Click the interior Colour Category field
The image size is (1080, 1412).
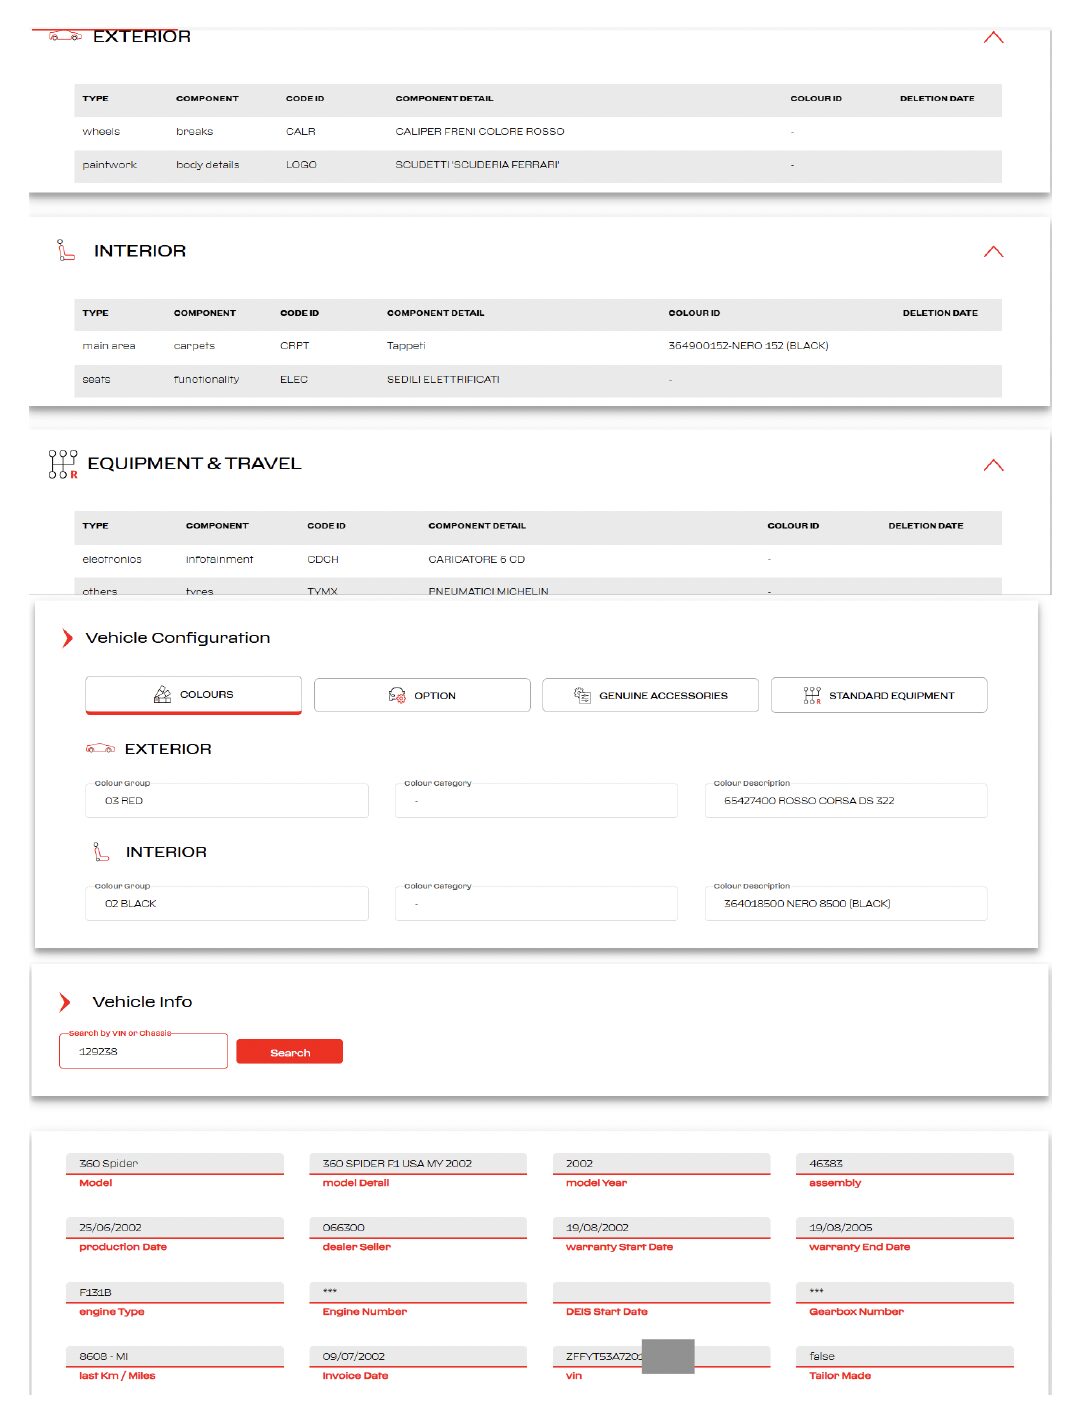click(536, 904)
